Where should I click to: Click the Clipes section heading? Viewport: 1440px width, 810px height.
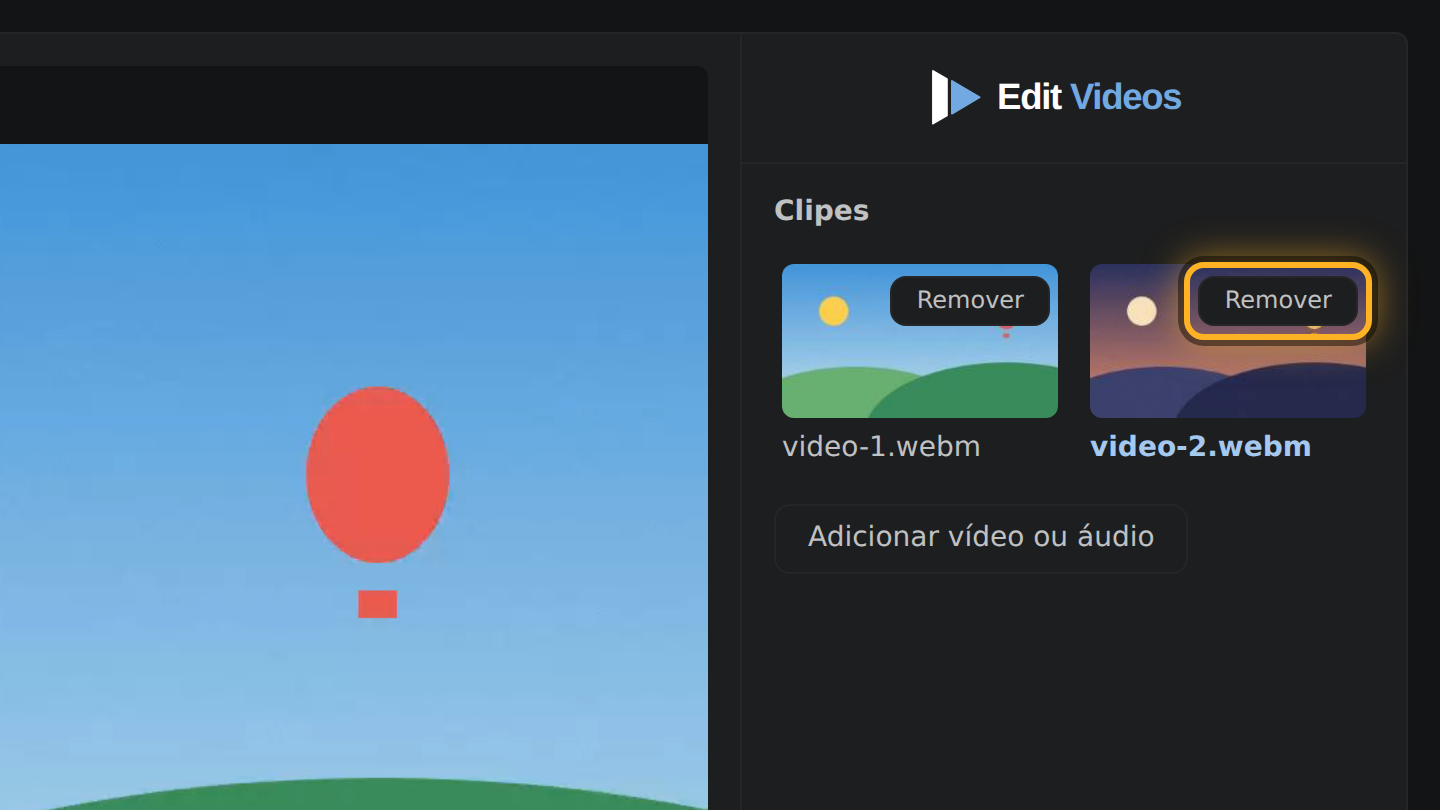(x=822, y=211)
